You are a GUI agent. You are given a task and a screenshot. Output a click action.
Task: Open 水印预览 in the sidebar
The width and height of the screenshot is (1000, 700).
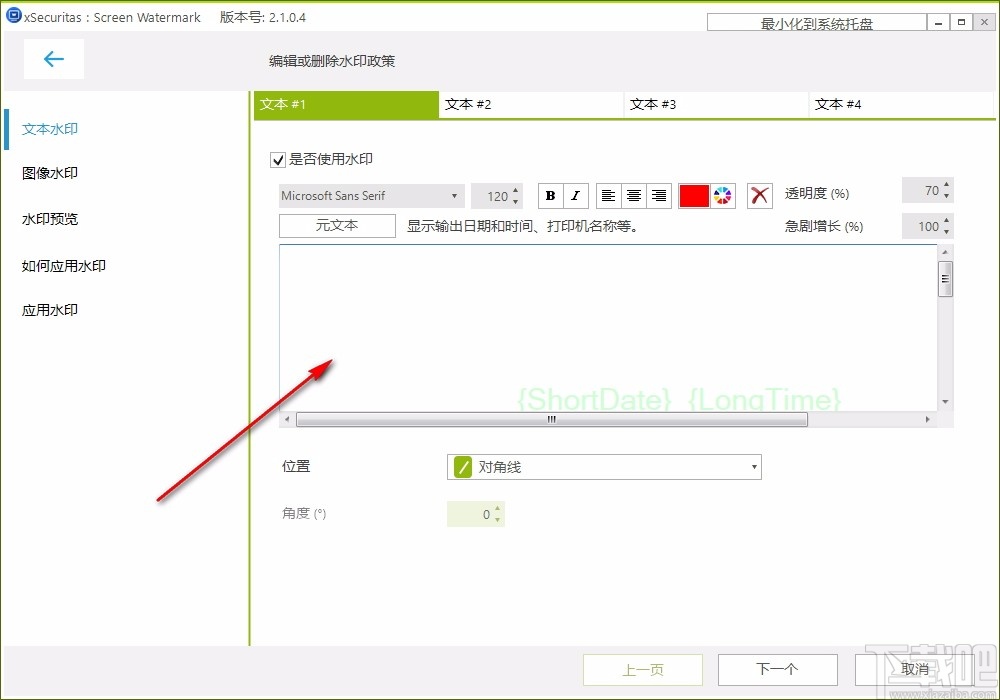50,219
